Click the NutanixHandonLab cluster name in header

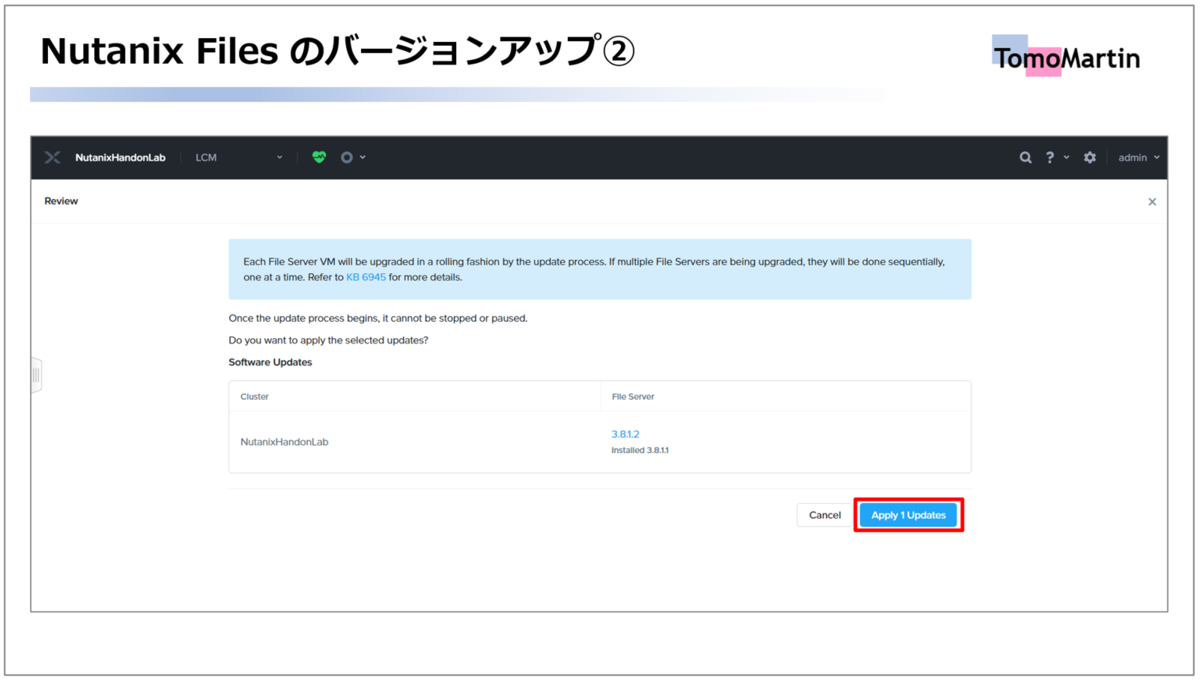120,158
